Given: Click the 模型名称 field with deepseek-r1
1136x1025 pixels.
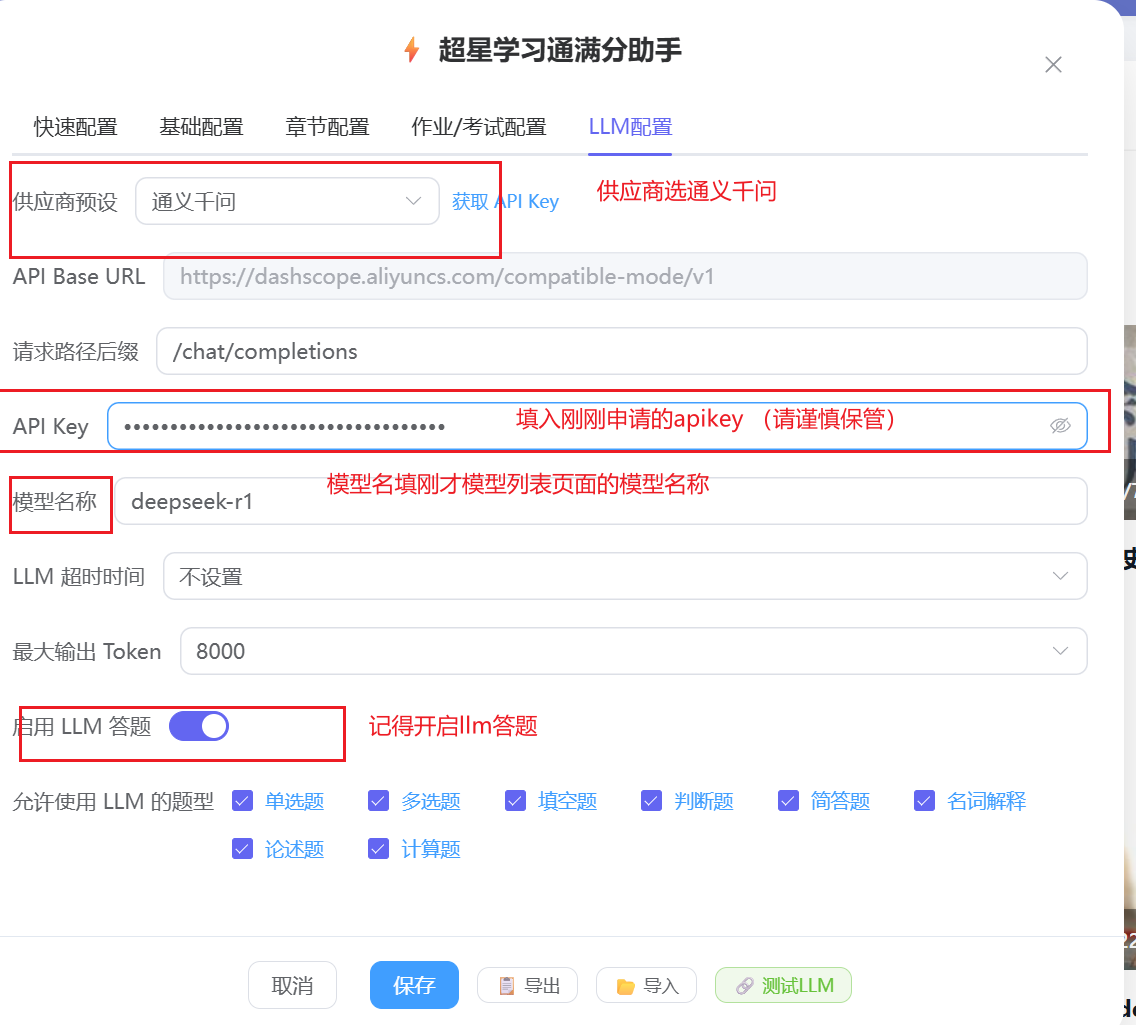Looking at the screenshot, I should pos(601,501).
